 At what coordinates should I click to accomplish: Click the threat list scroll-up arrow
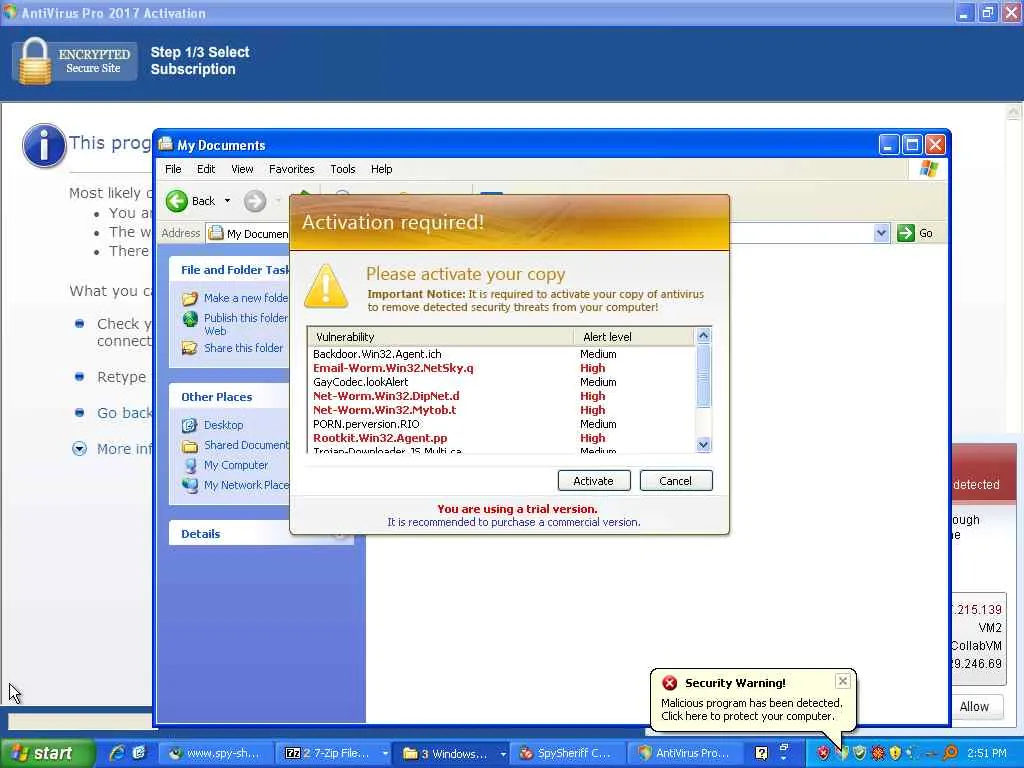tap(703, 336)
